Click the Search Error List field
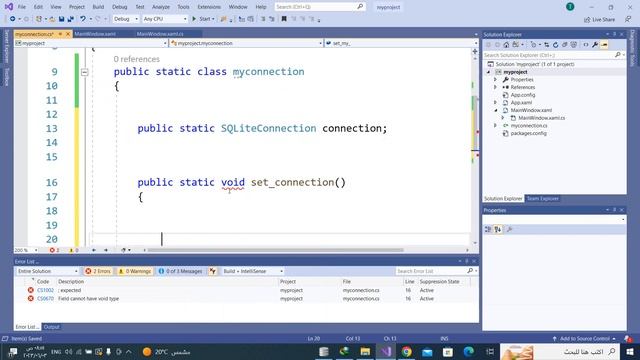 tap(436, 271)
